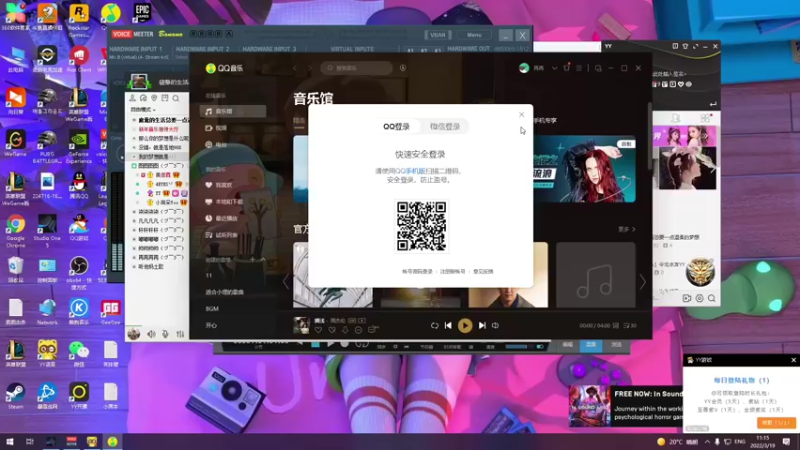
Task: Create a new playlist with the plus icon
Action: (x=252, y=260)
